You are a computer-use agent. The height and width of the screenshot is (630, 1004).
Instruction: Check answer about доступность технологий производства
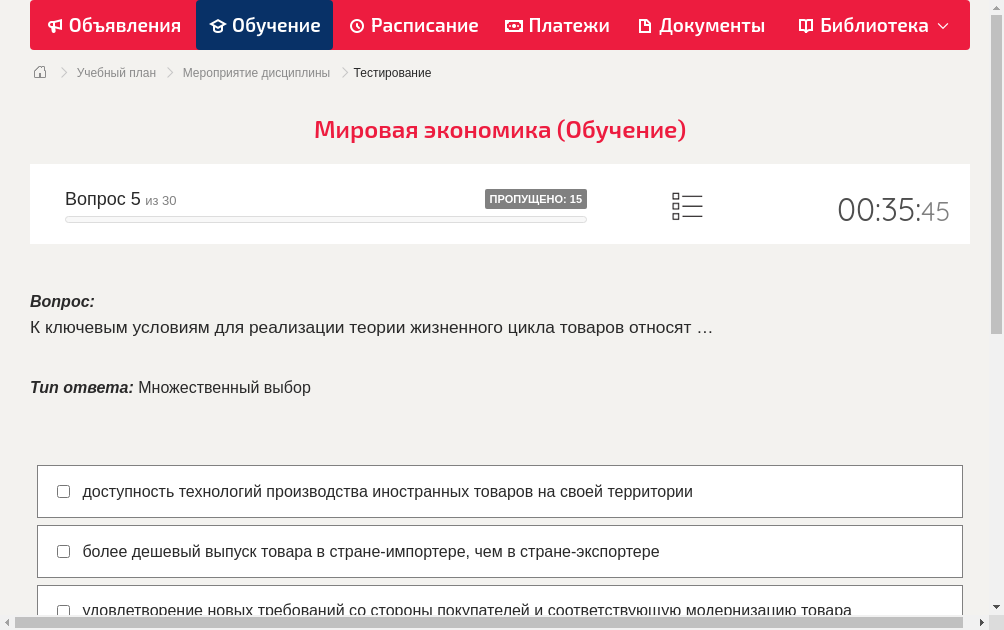point(63,490)
